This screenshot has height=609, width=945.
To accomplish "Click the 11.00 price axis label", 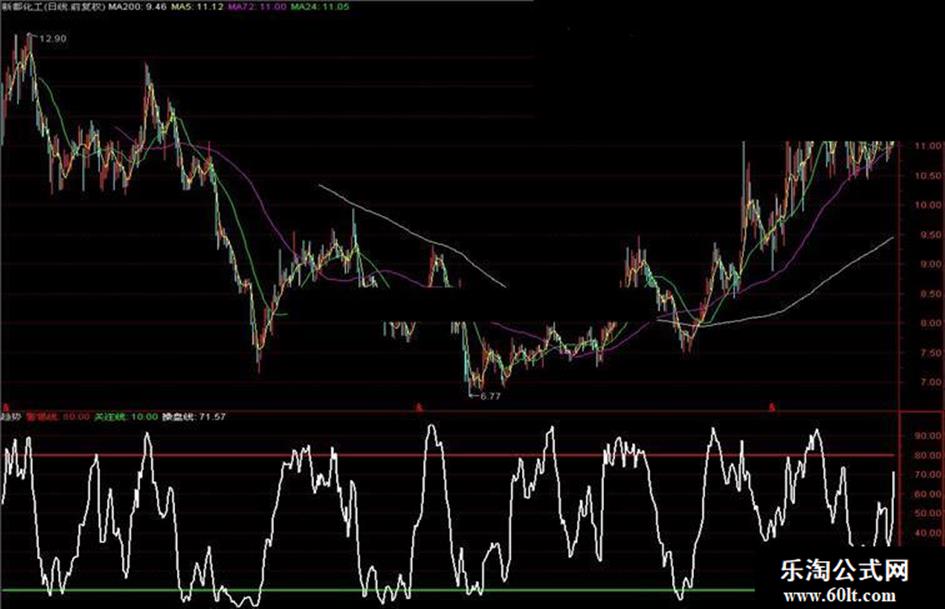I will [x=928, y=146].
